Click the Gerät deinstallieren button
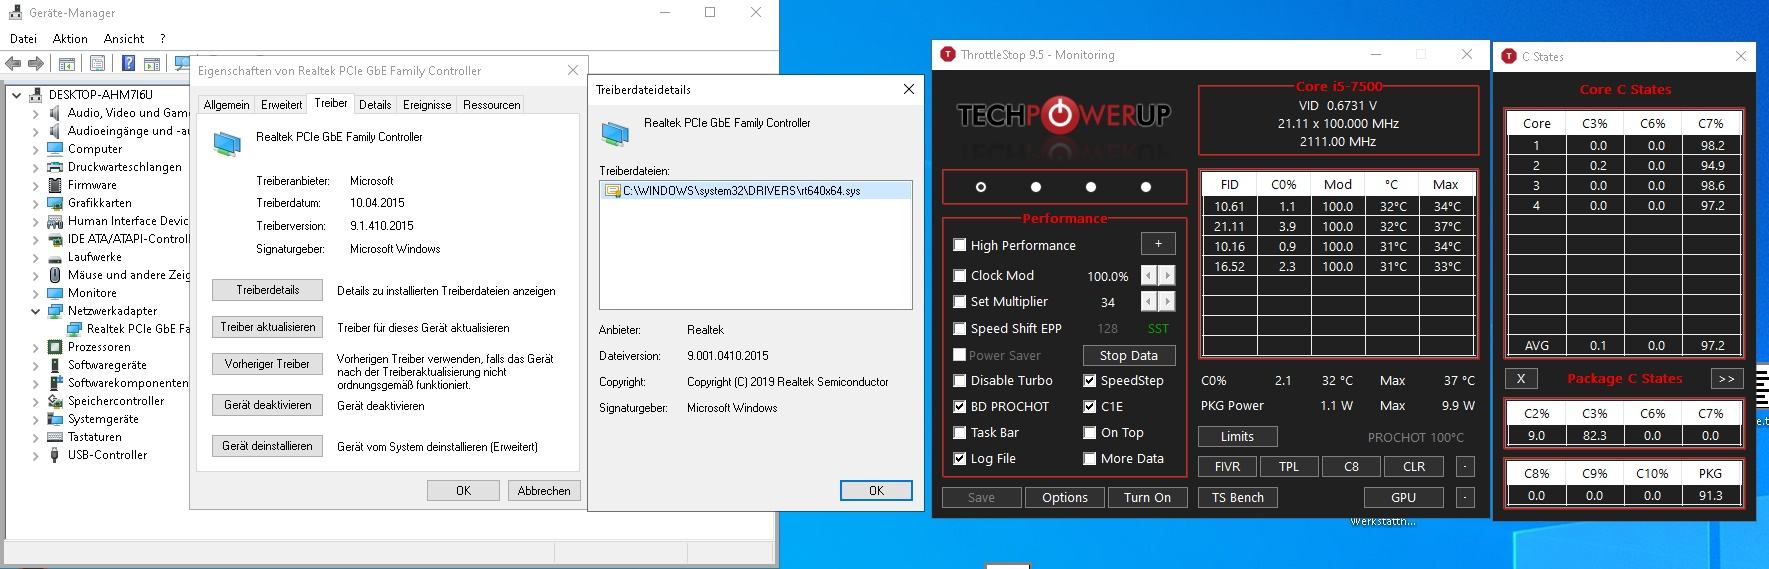Screen dimensions: 1769x569 click(x=268, y=446)
